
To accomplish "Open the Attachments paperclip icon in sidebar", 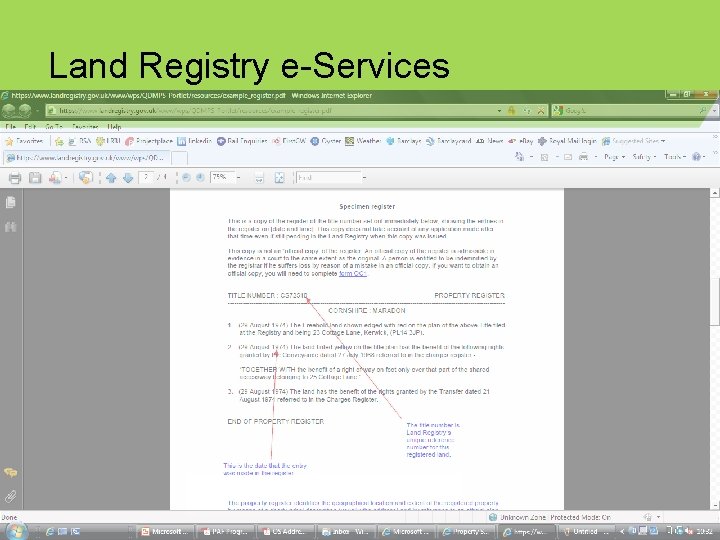I will pyautogui.click(x=11, y=496).
